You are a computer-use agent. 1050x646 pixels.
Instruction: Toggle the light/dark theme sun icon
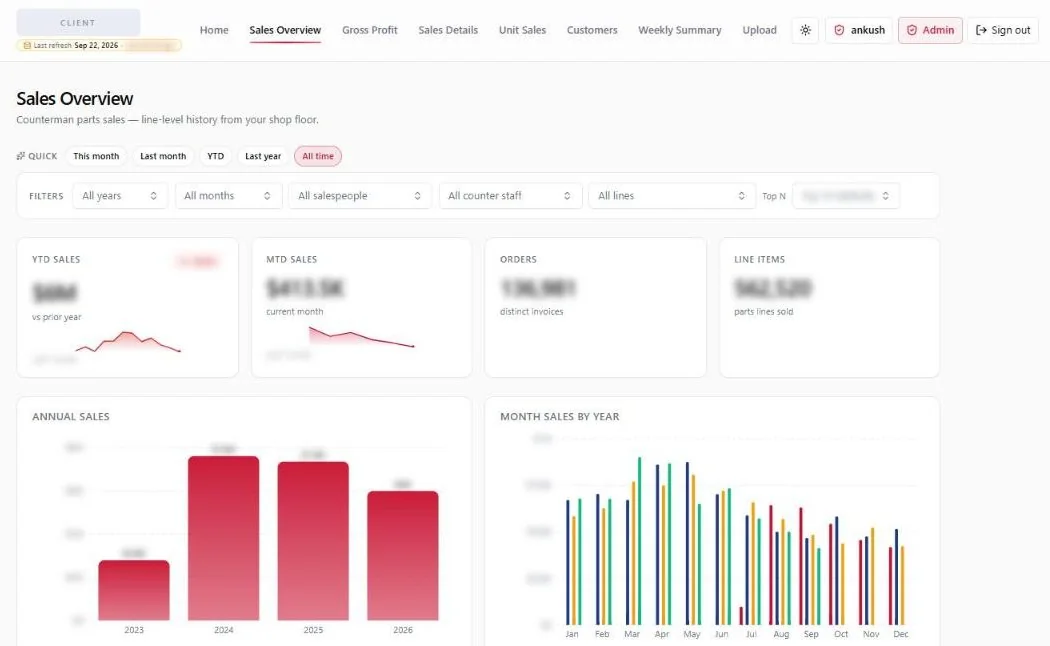point(805,30)
